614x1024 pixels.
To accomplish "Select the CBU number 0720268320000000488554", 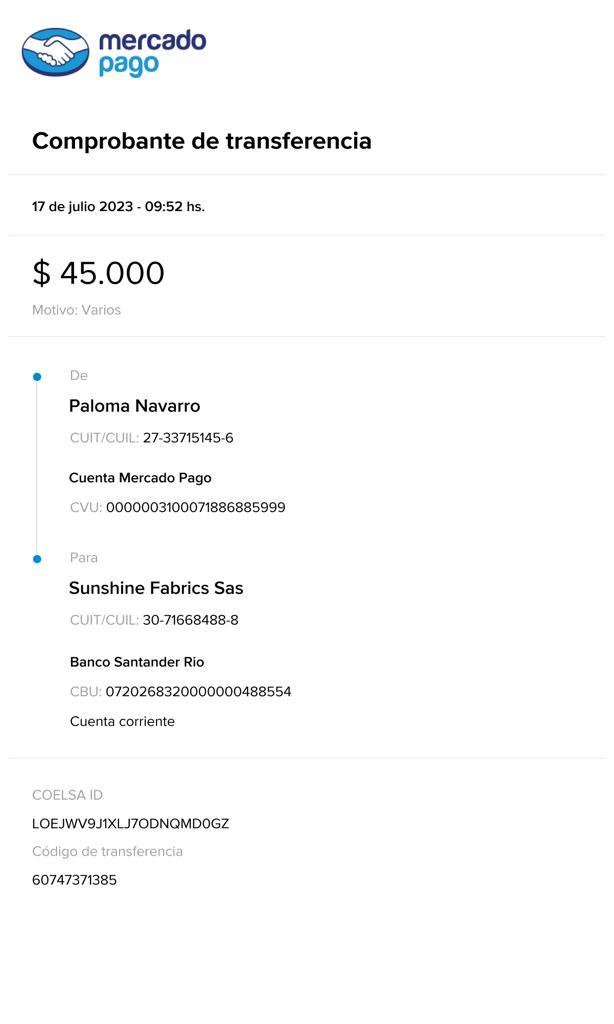I will point(198,692).
